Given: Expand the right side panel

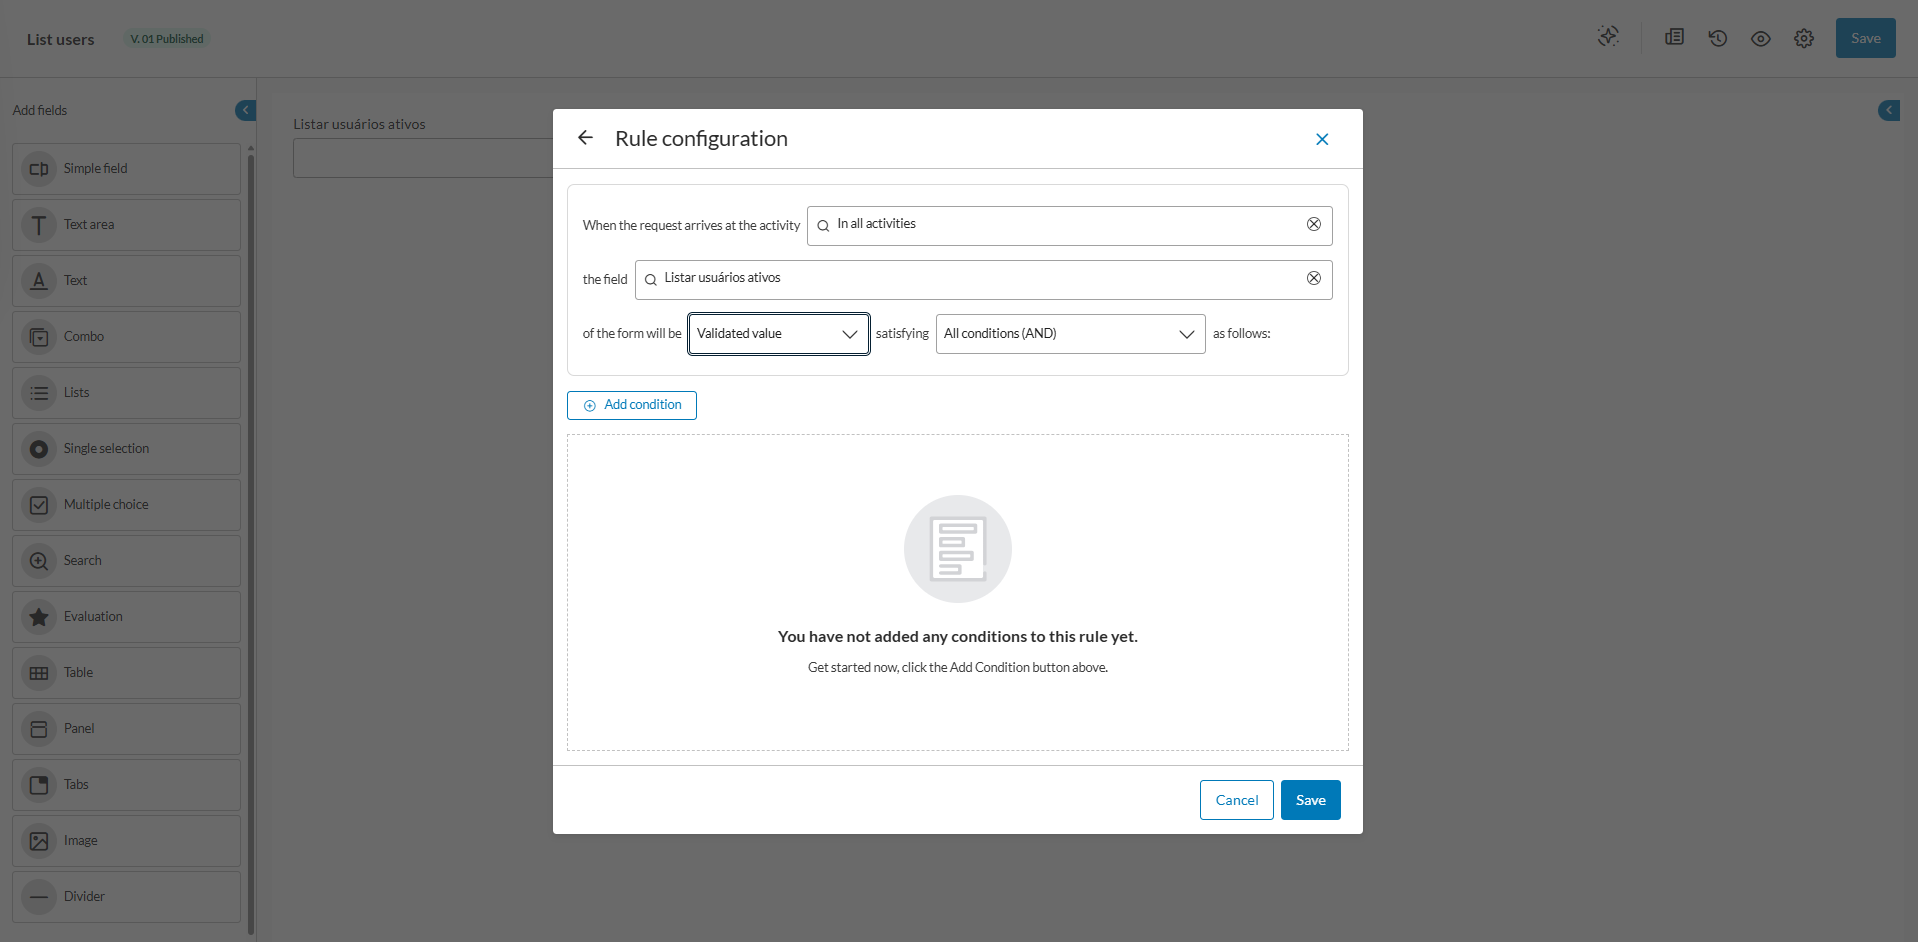Looking at the screenshot, I should click(1888, 110).
